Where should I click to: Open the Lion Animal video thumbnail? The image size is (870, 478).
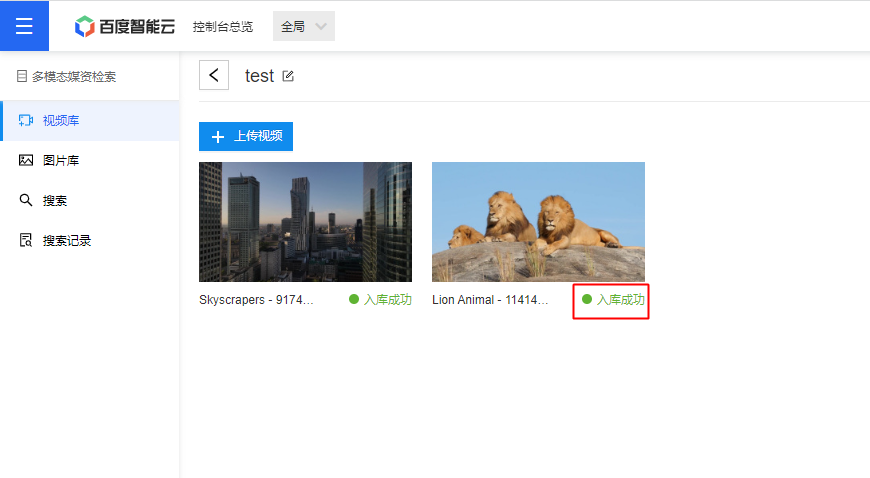tap(538, 222)
